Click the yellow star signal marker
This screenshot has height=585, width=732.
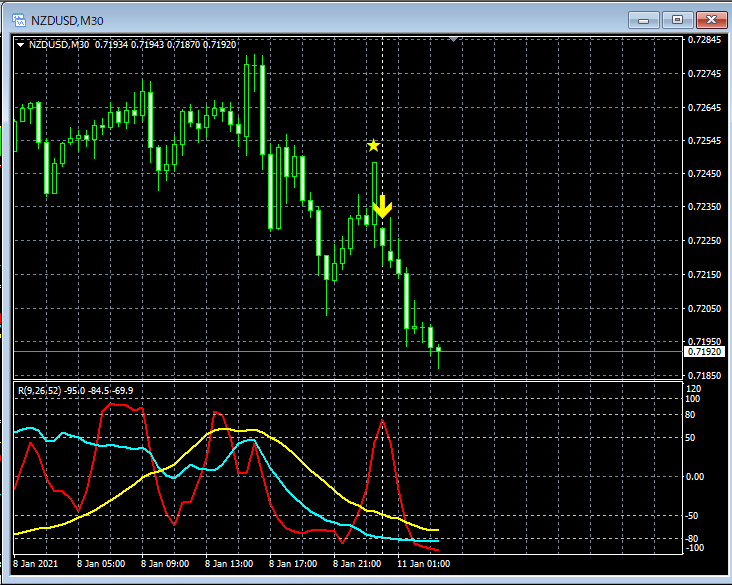pyautogui.click(x=374, y=146)
